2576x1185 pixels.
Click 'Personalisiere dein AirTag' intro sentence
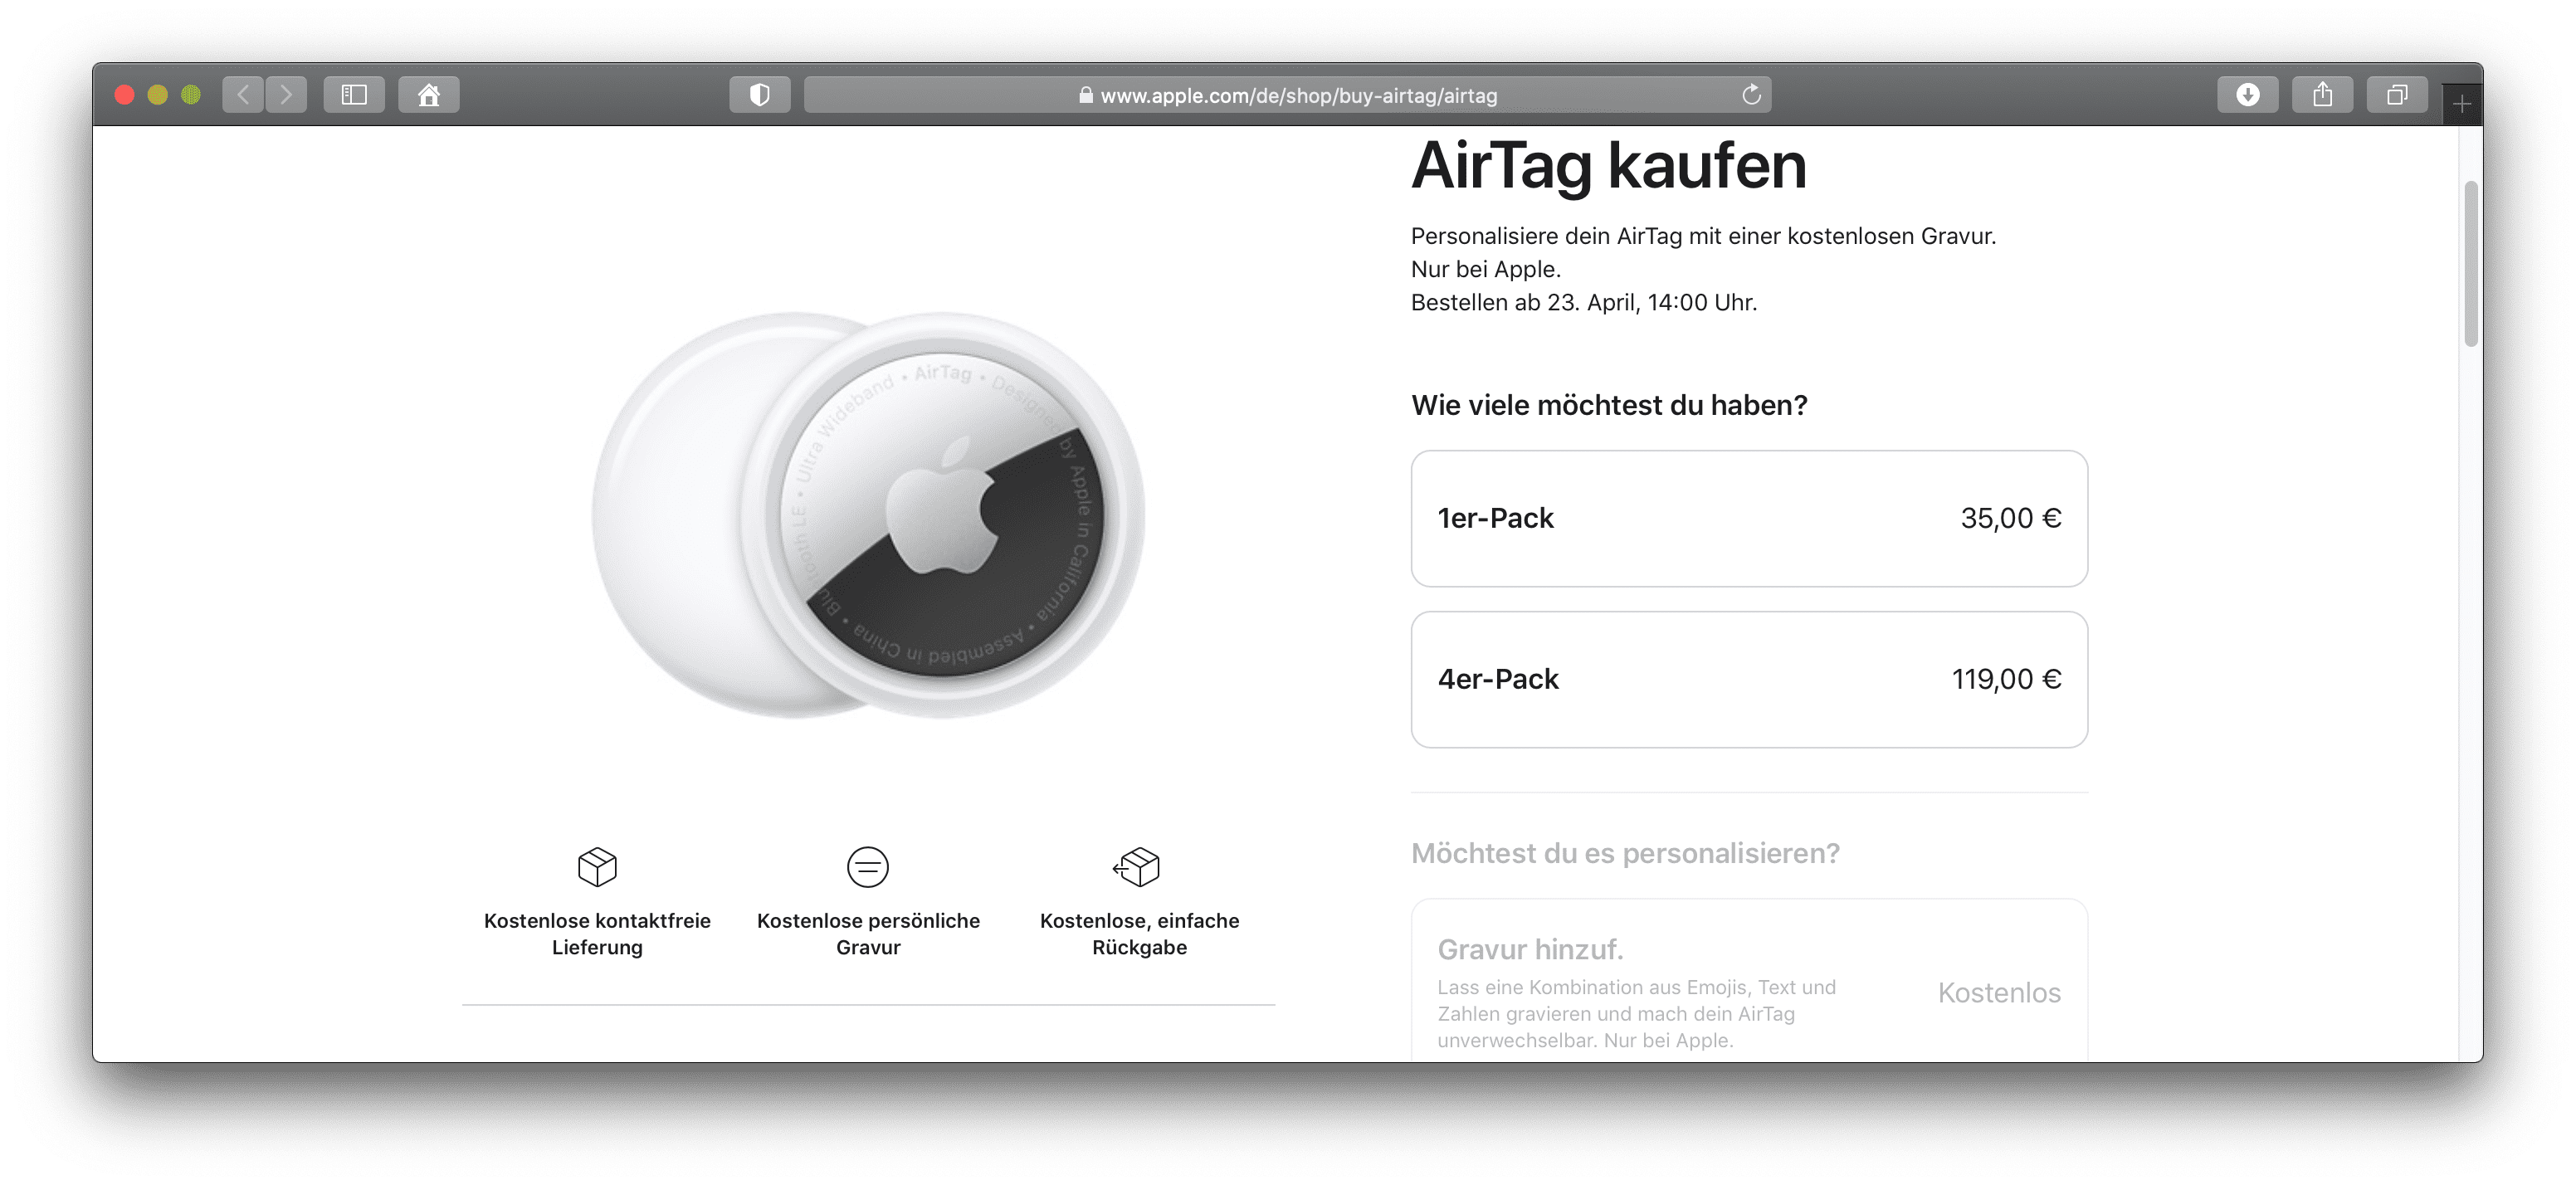(x=1703, y=236)
